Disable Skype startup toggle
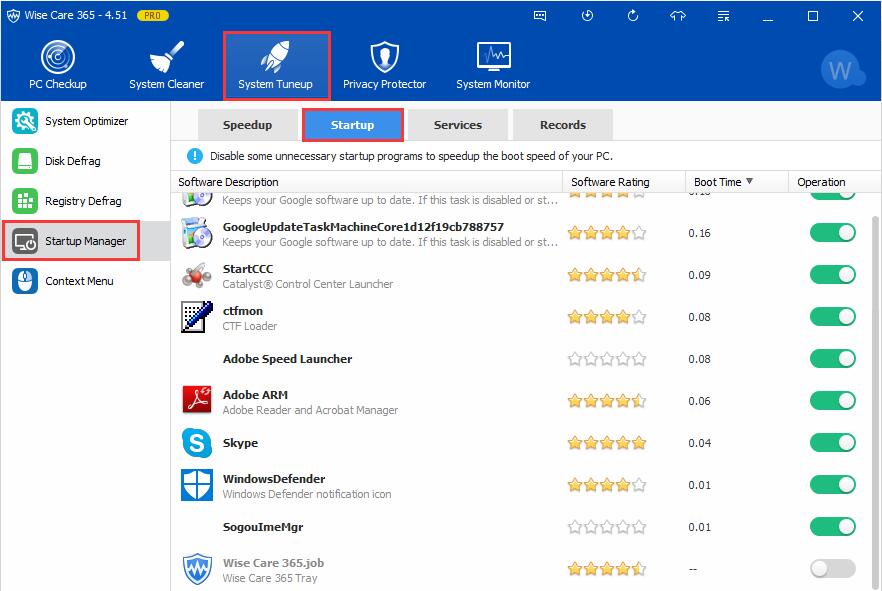The width and height of the screenshot is (882, 591). [832, 443]
